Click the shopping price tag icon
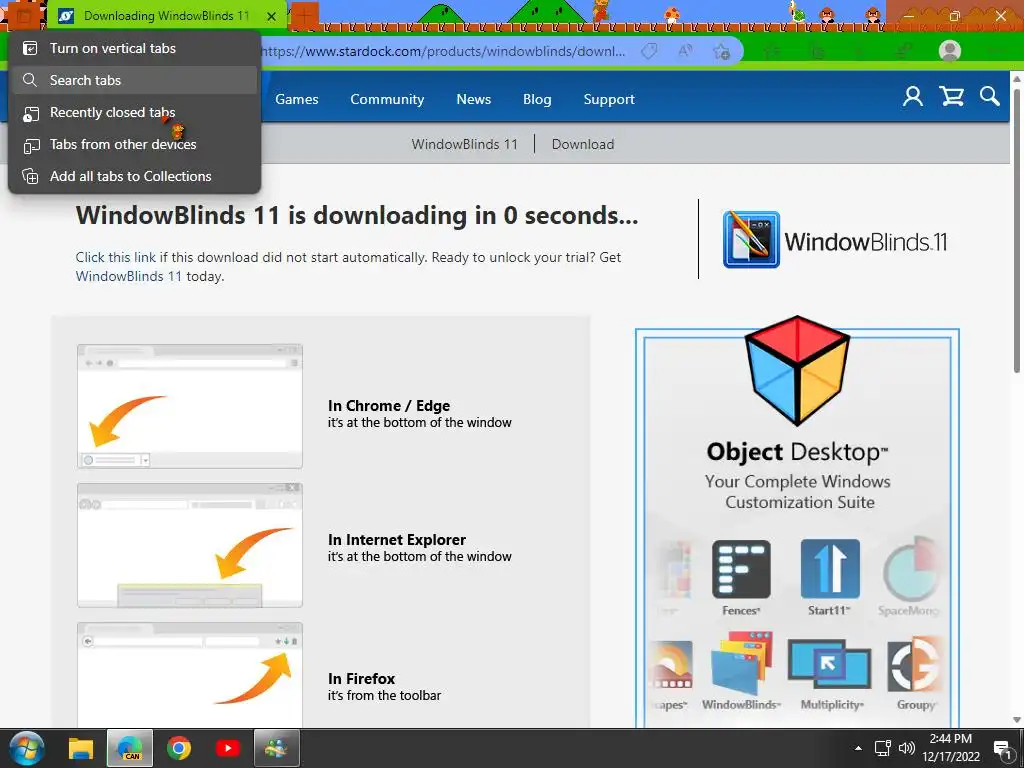The height and width of the screenshot is (768, 1024). (649, 52)
